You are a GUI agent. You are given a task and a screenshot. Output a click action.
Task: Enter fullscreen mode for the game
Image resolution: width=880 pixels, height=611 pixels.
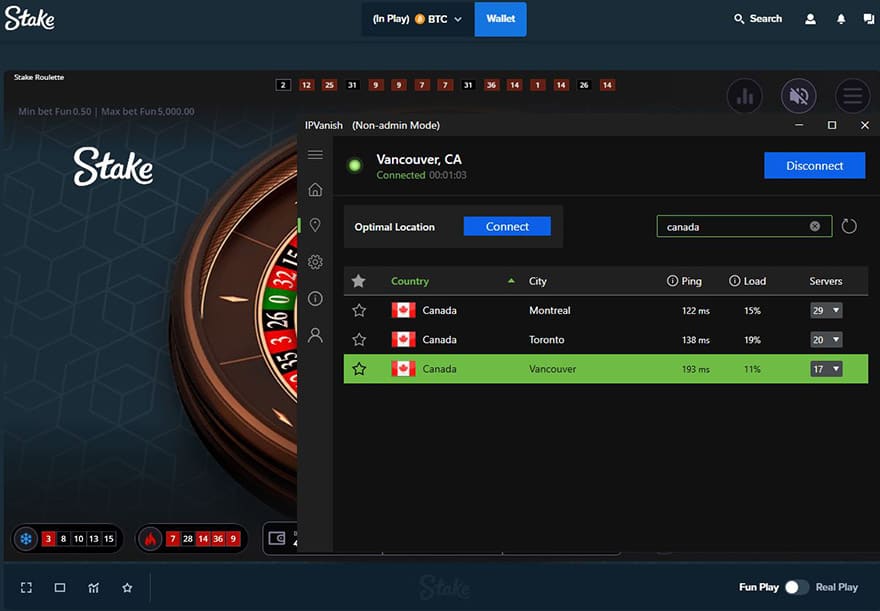click(x=26, y=587)
